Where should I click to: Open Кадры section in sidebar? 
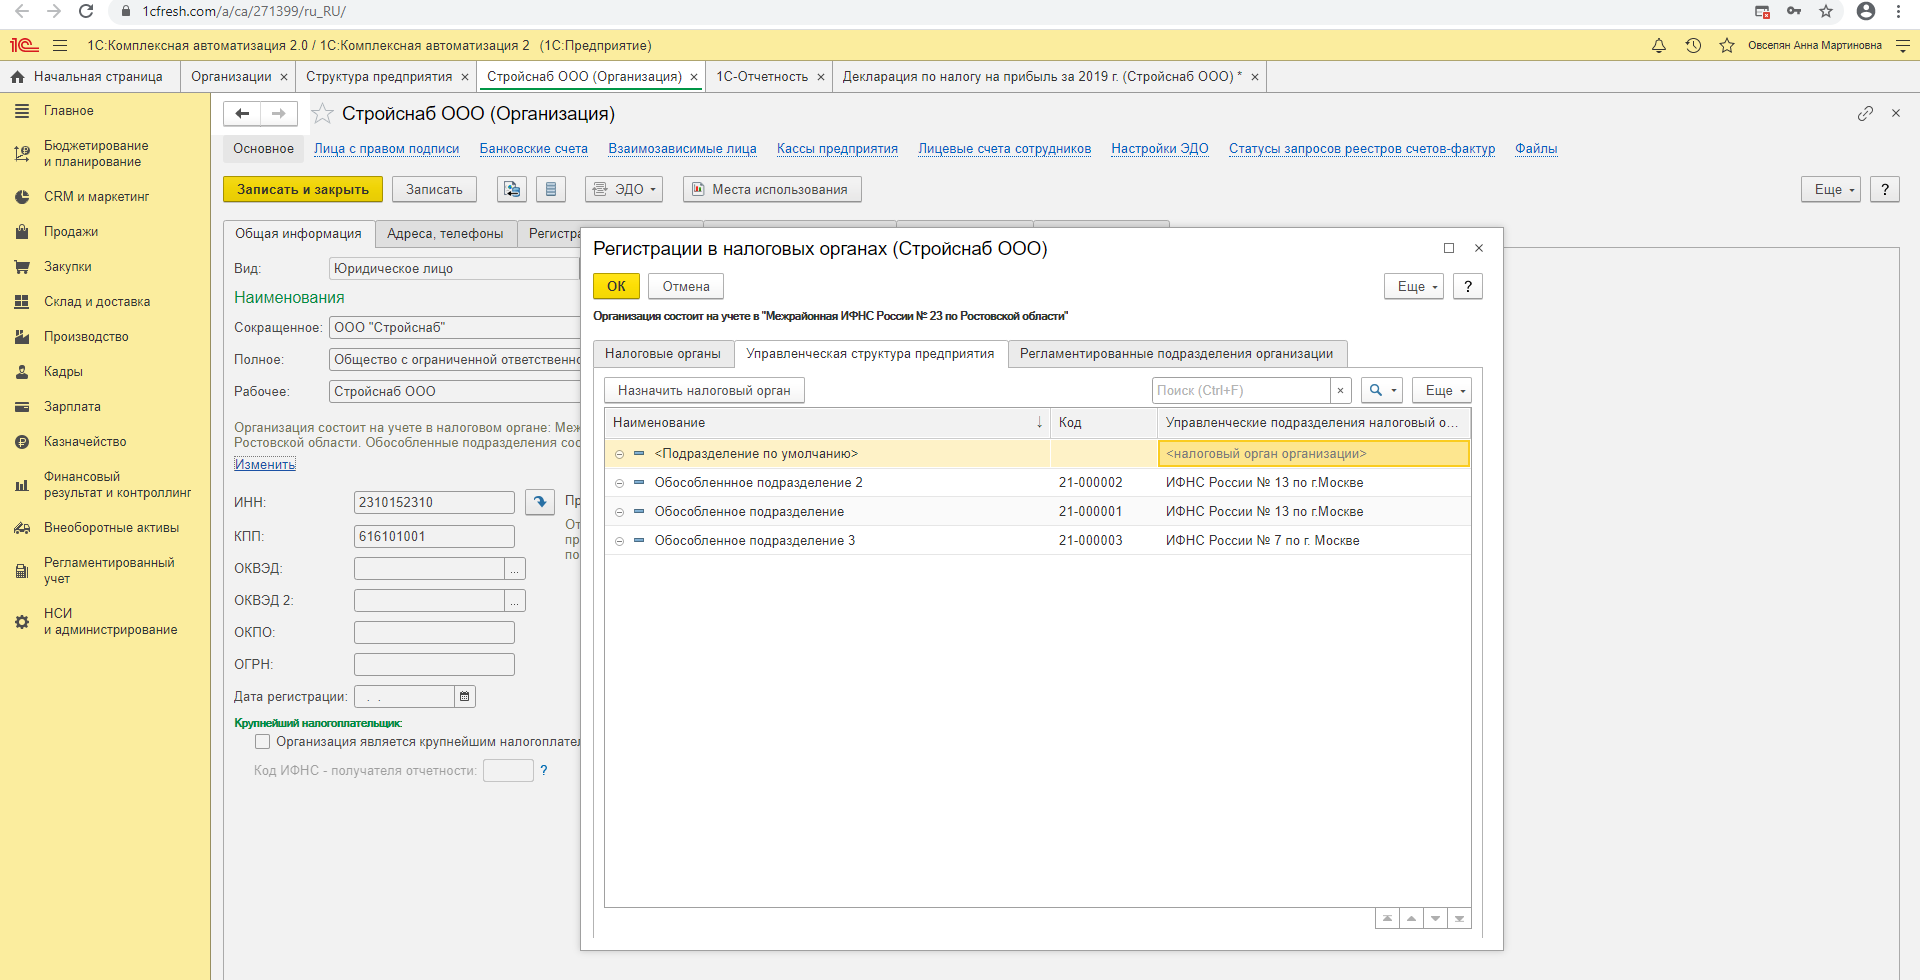(x=63, y=372)
